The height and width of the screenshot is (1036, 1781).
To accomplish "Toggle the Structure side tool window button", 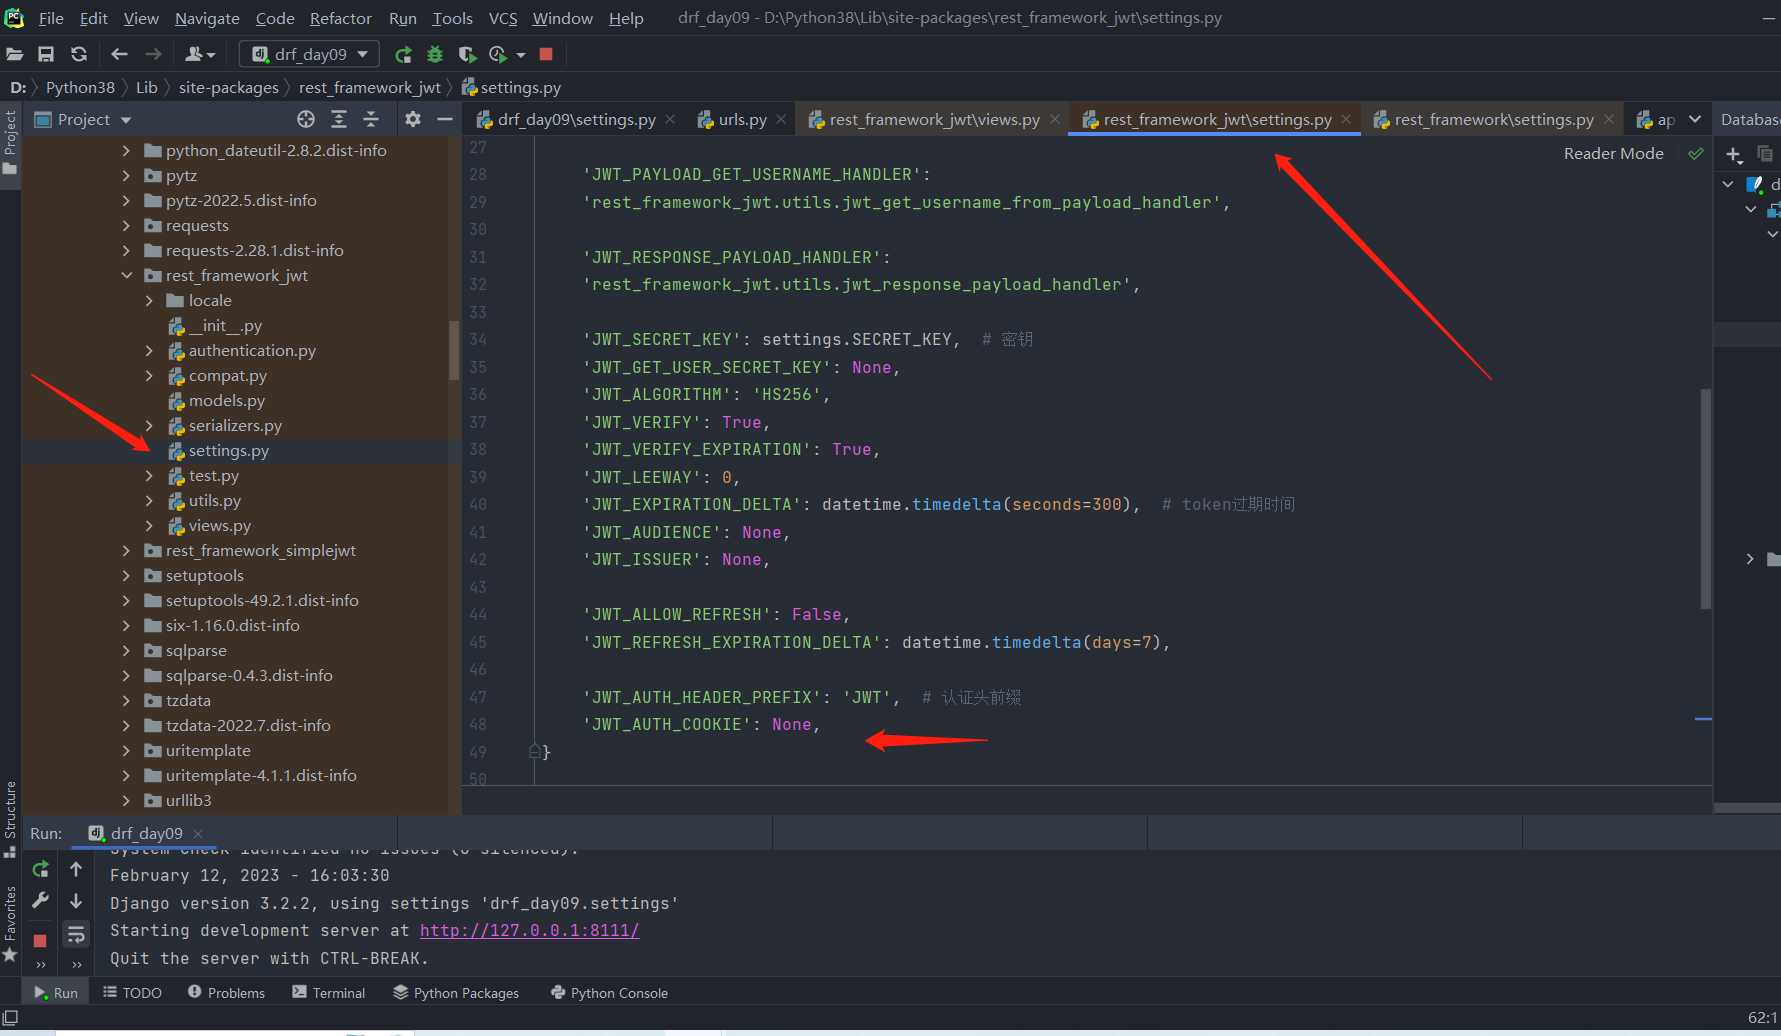I will click(x=10, y=819).
